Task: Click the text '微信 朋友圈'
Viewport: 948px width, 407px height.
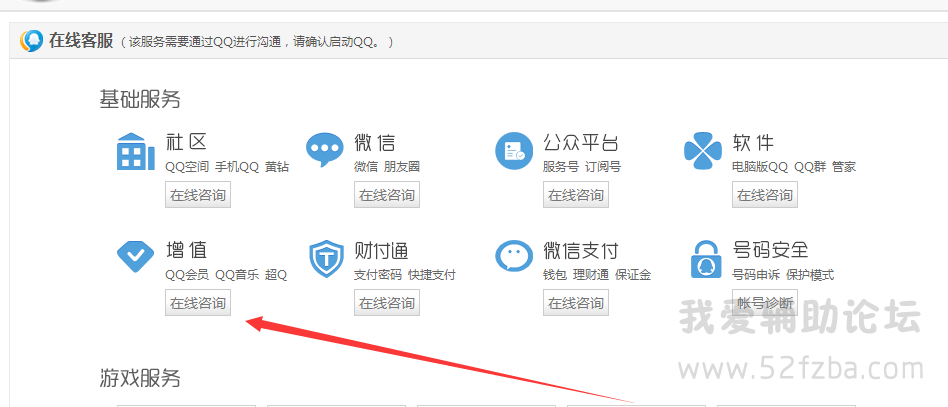Action: [387, 167]
